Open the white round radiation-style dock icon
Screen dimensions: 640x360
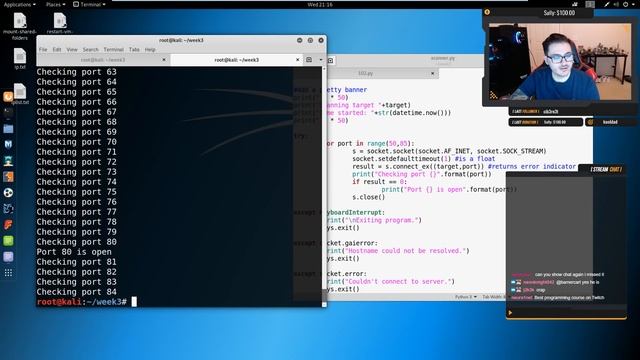[x=8, y=193]
